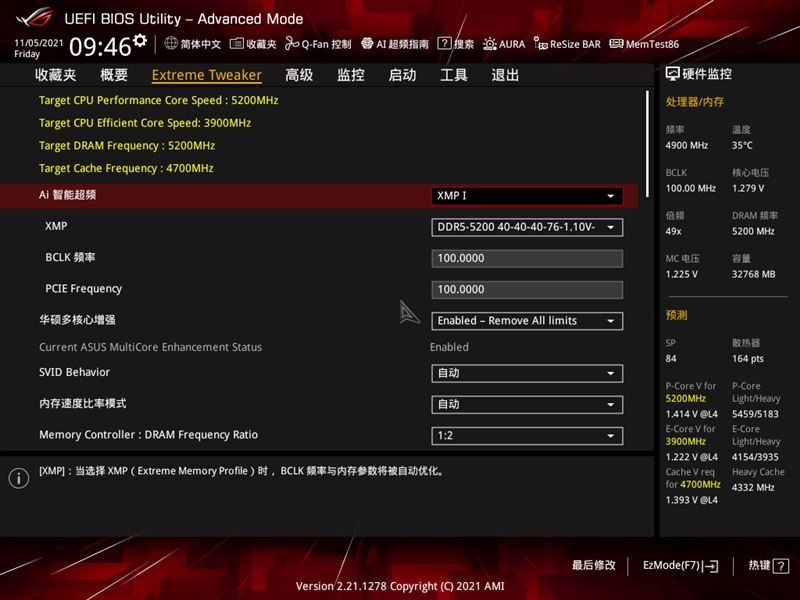This screenshot has height=600, width=800.
Task: Click the 09:46 clock display
Action: 100,47
